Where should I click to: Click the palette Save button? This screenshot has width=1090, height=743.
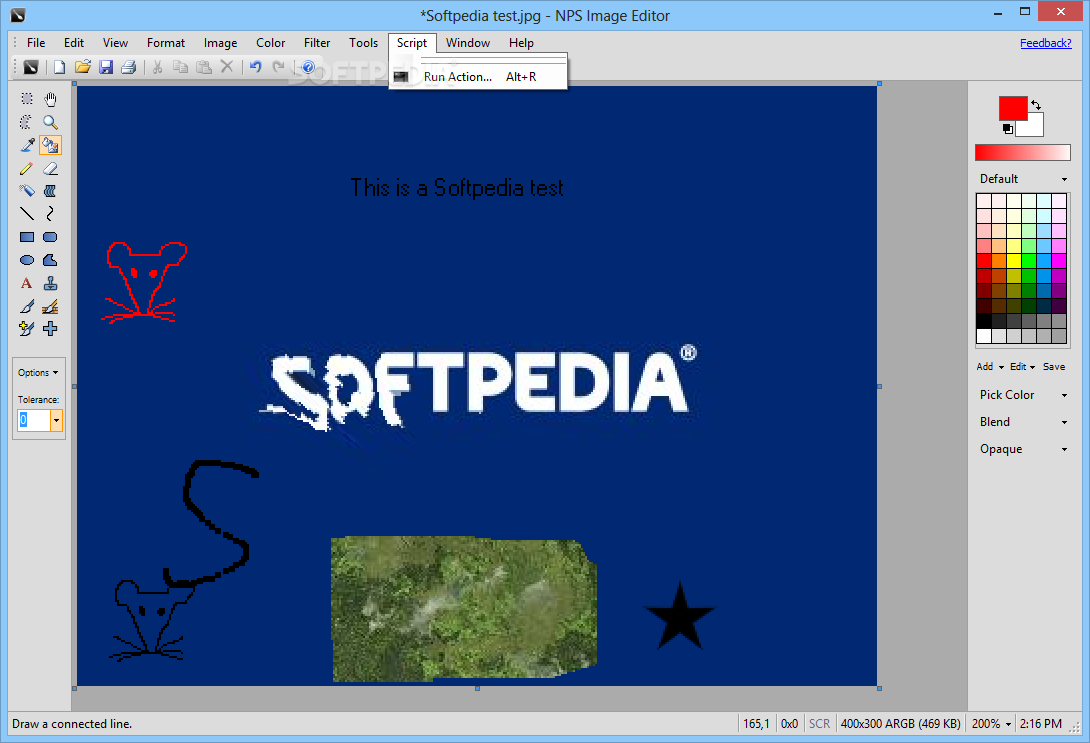click(1054, 366)
